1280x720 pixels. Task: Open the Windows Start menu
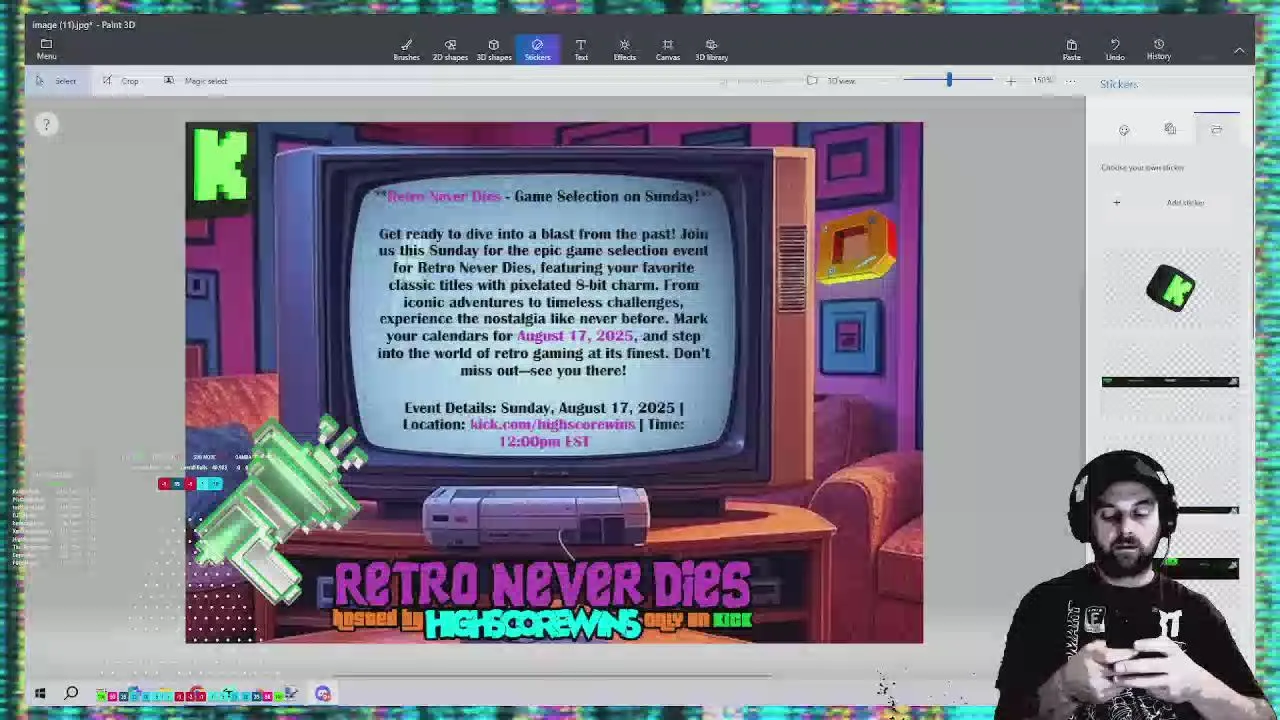(x=40, y=693)
